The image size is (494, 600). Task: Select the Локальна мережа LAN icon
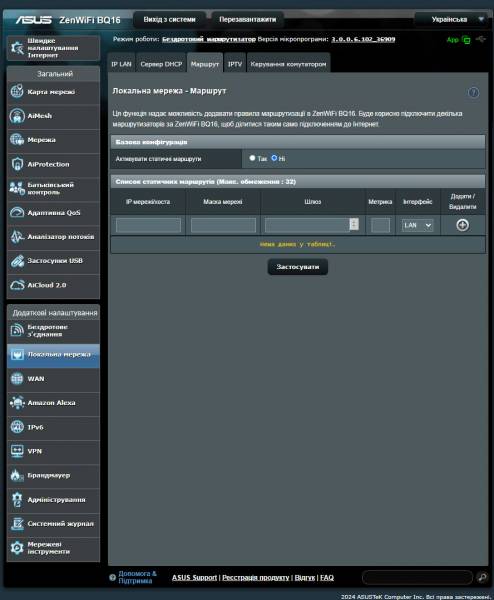(x=17, y=355)
